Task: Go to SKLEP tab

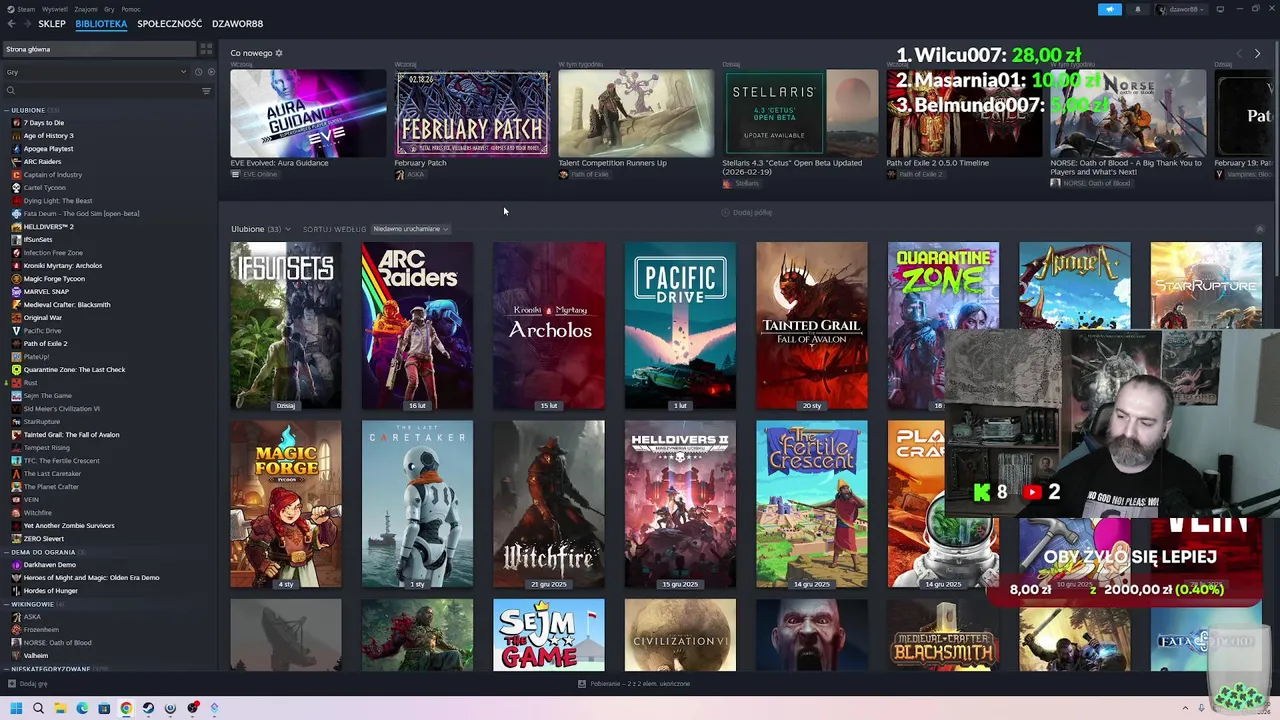Action: (x=52, y=23)
